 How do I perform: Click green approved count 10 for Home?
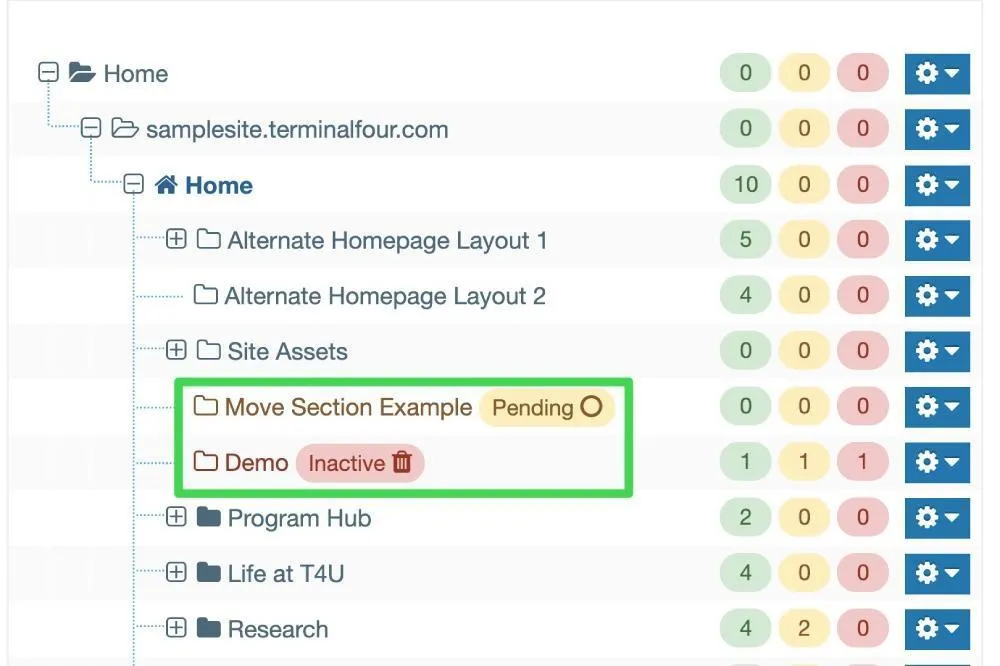click(x=746, y=184)
